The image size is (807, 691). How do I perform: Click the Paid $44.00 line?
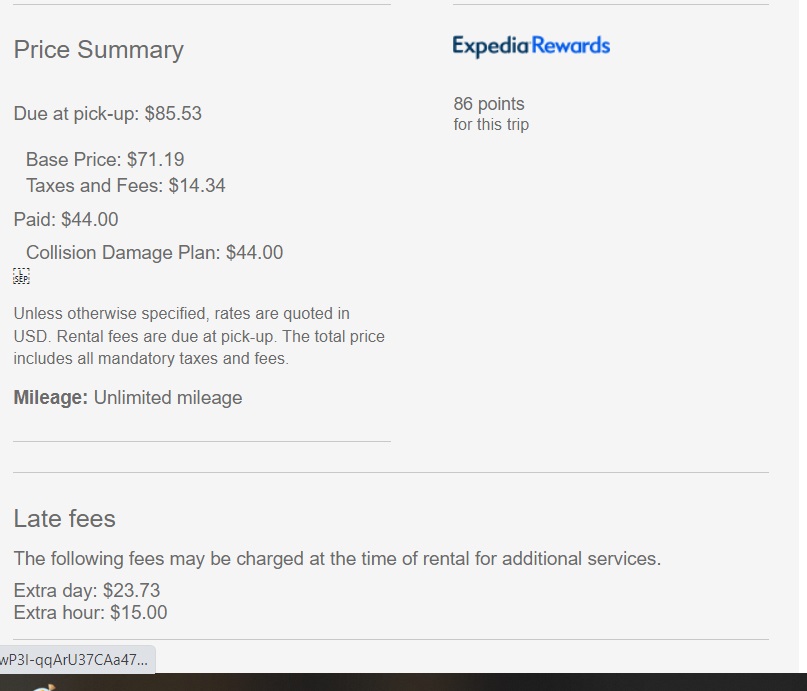pos(66,219)
